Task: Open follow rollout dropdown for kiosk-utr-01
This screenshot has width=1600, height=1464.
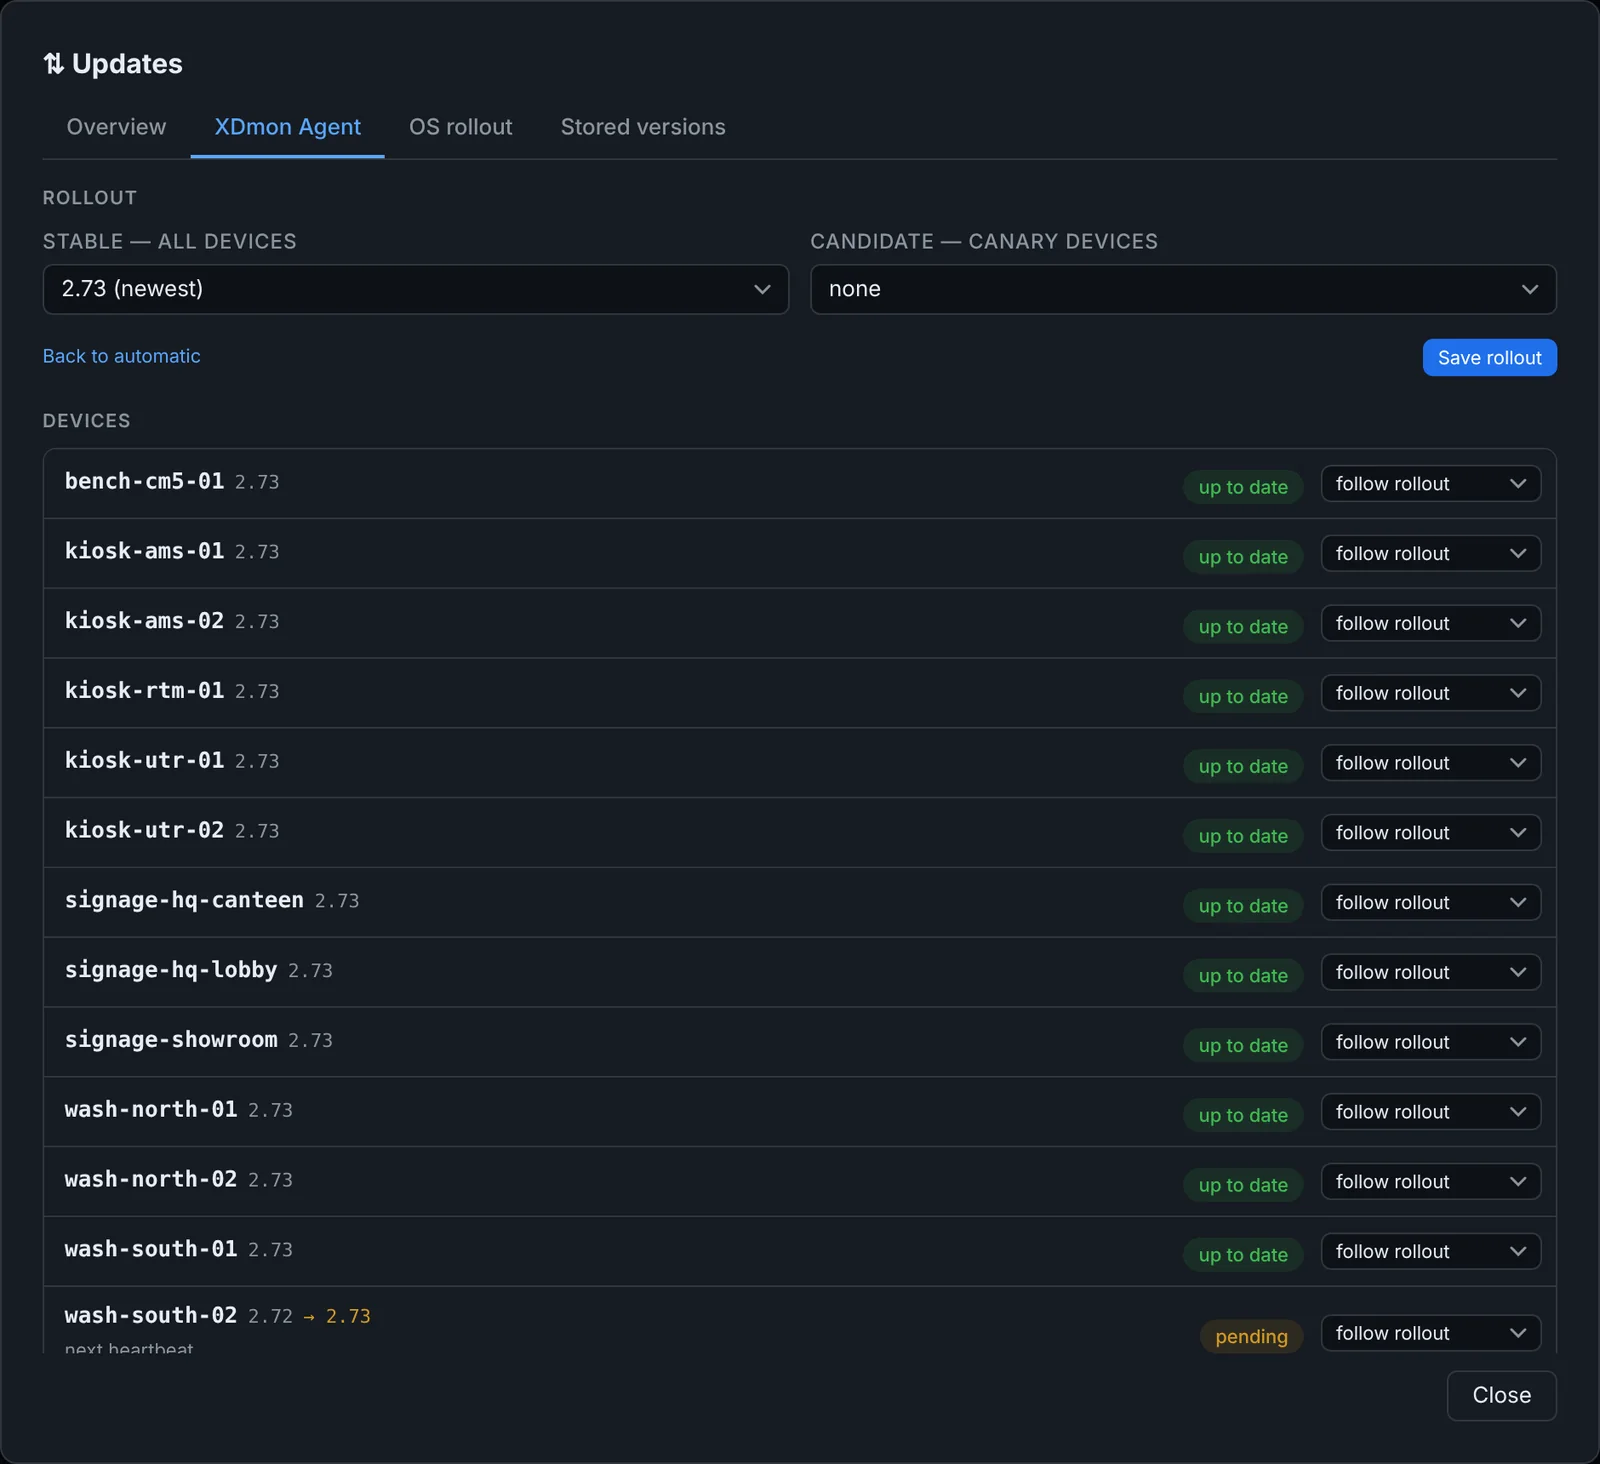Action: click(x=1430, y=763)
